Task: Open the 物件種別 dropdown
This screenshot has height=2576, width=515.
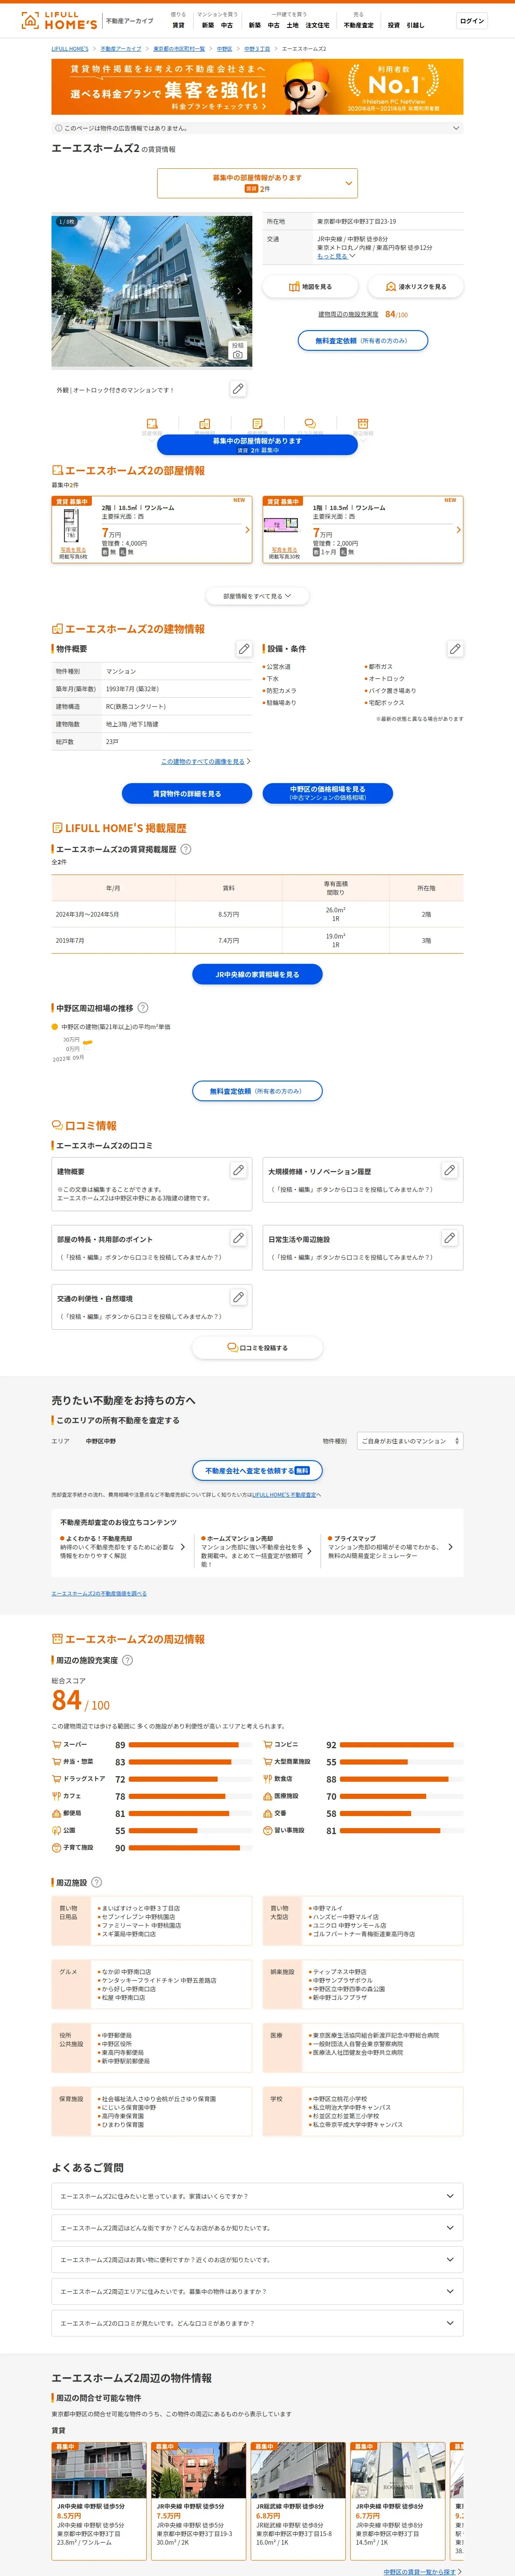Action: click(410, 1441)
